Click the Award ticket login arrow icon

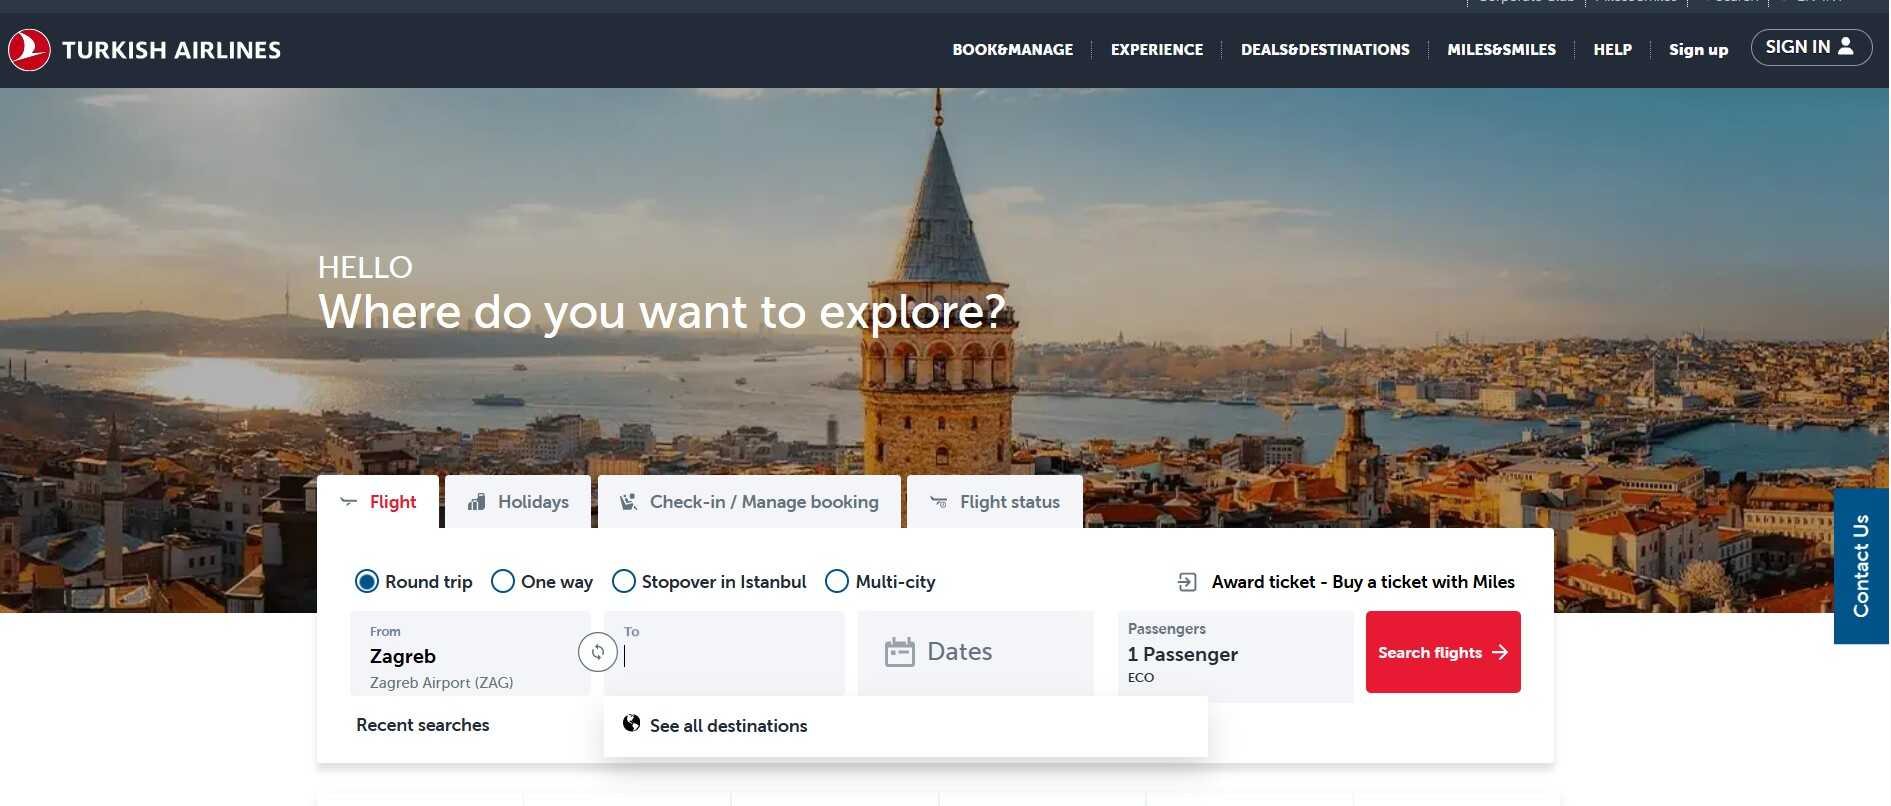[x=1187, y=582]
